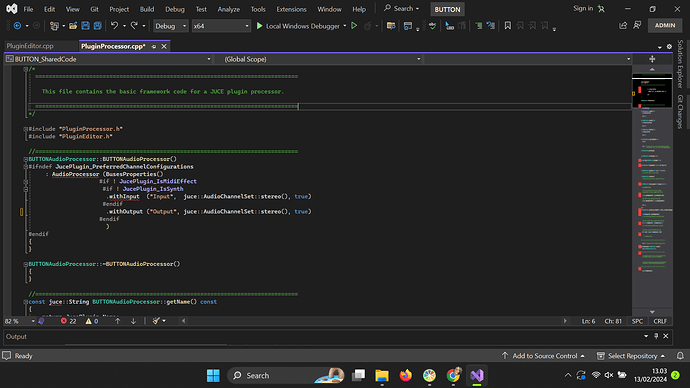The image size is (690, 388).
Task: Open the Edit menu
Action: click(x=49, y=9)
